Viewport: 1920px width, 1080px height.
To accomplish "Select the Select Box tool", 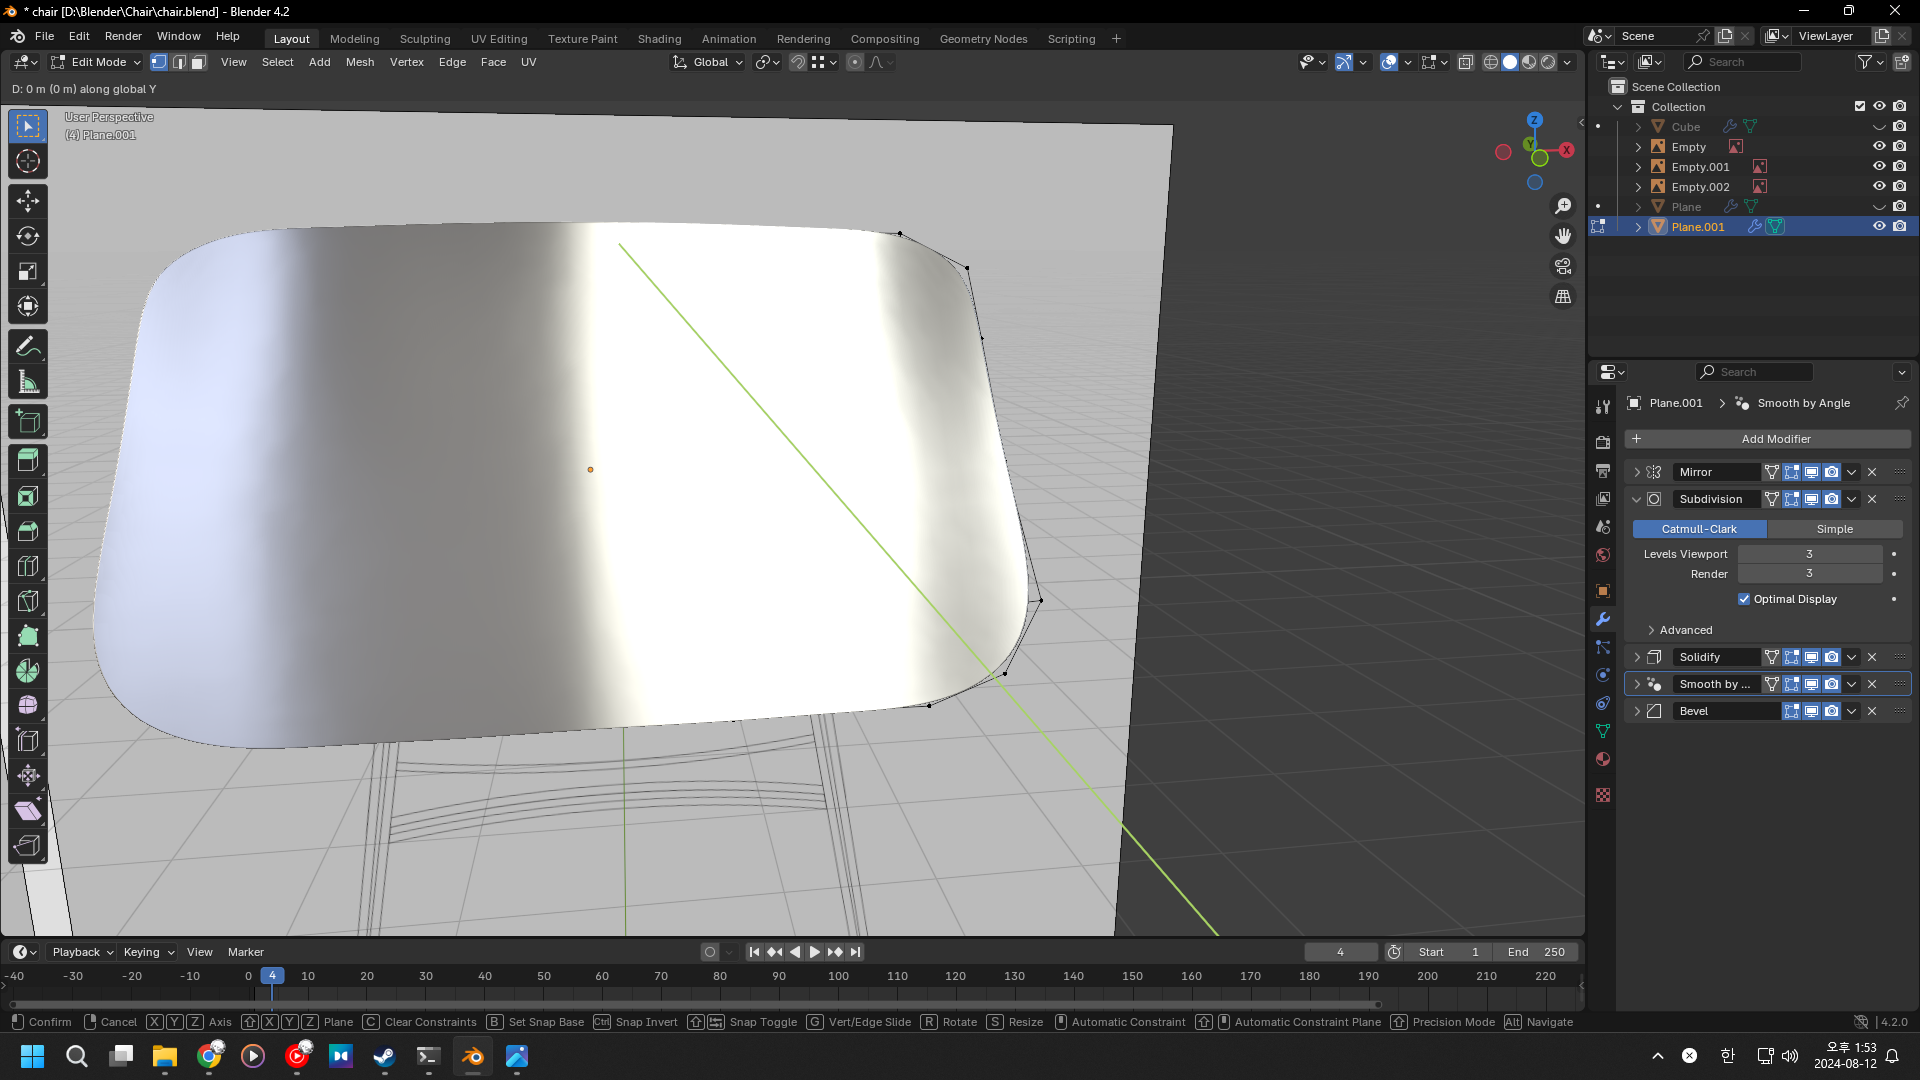I will tap(28, 126).
